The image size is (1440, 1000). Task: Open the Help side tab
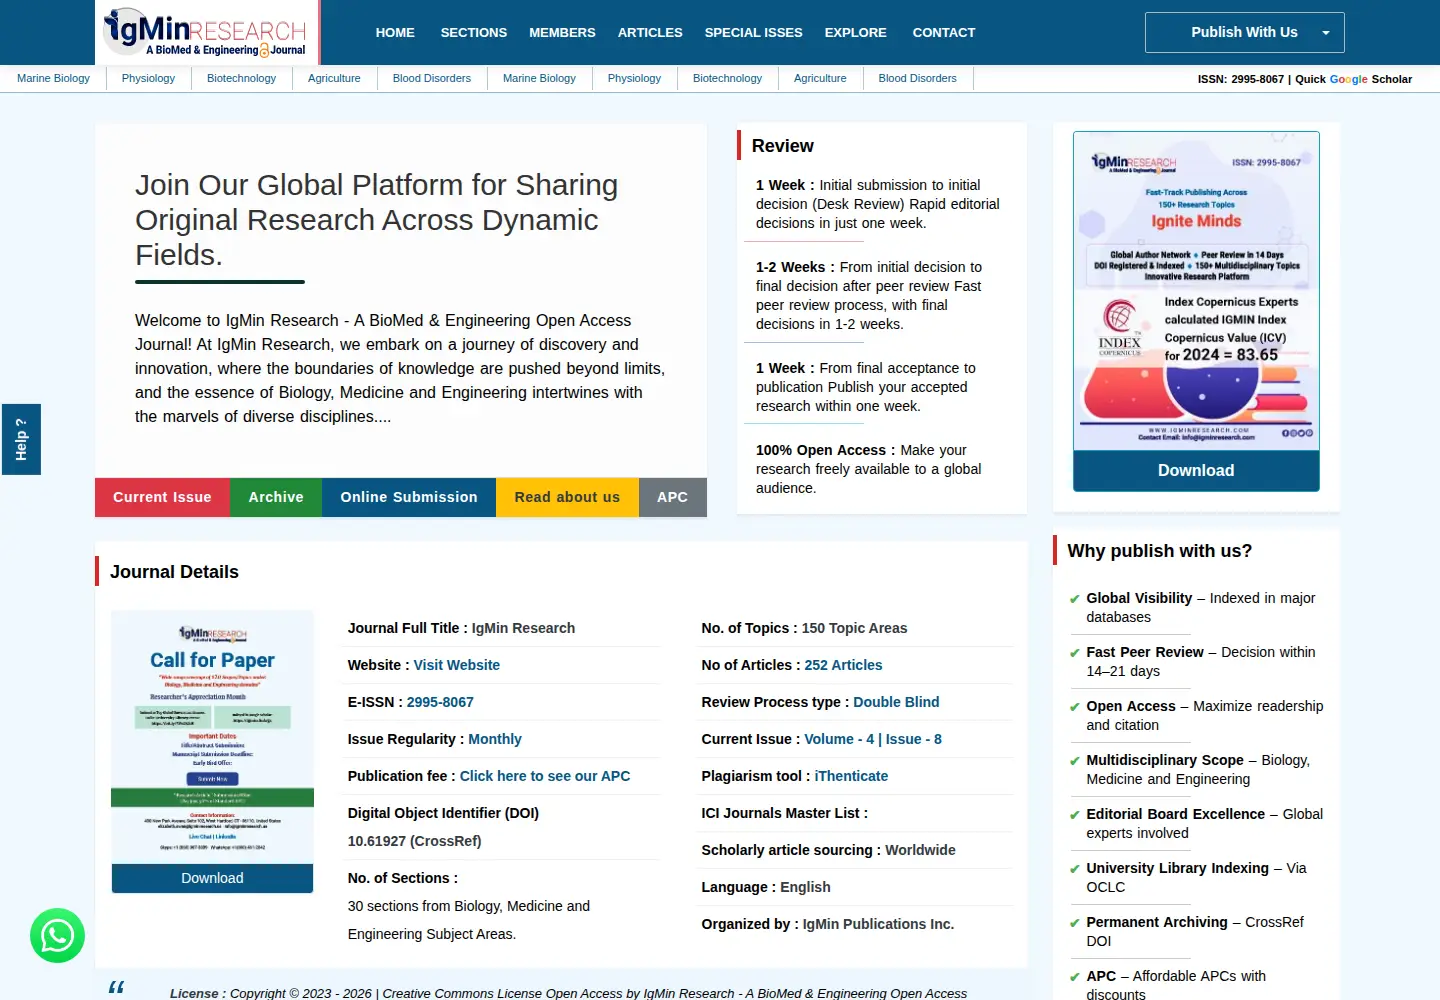21,439
